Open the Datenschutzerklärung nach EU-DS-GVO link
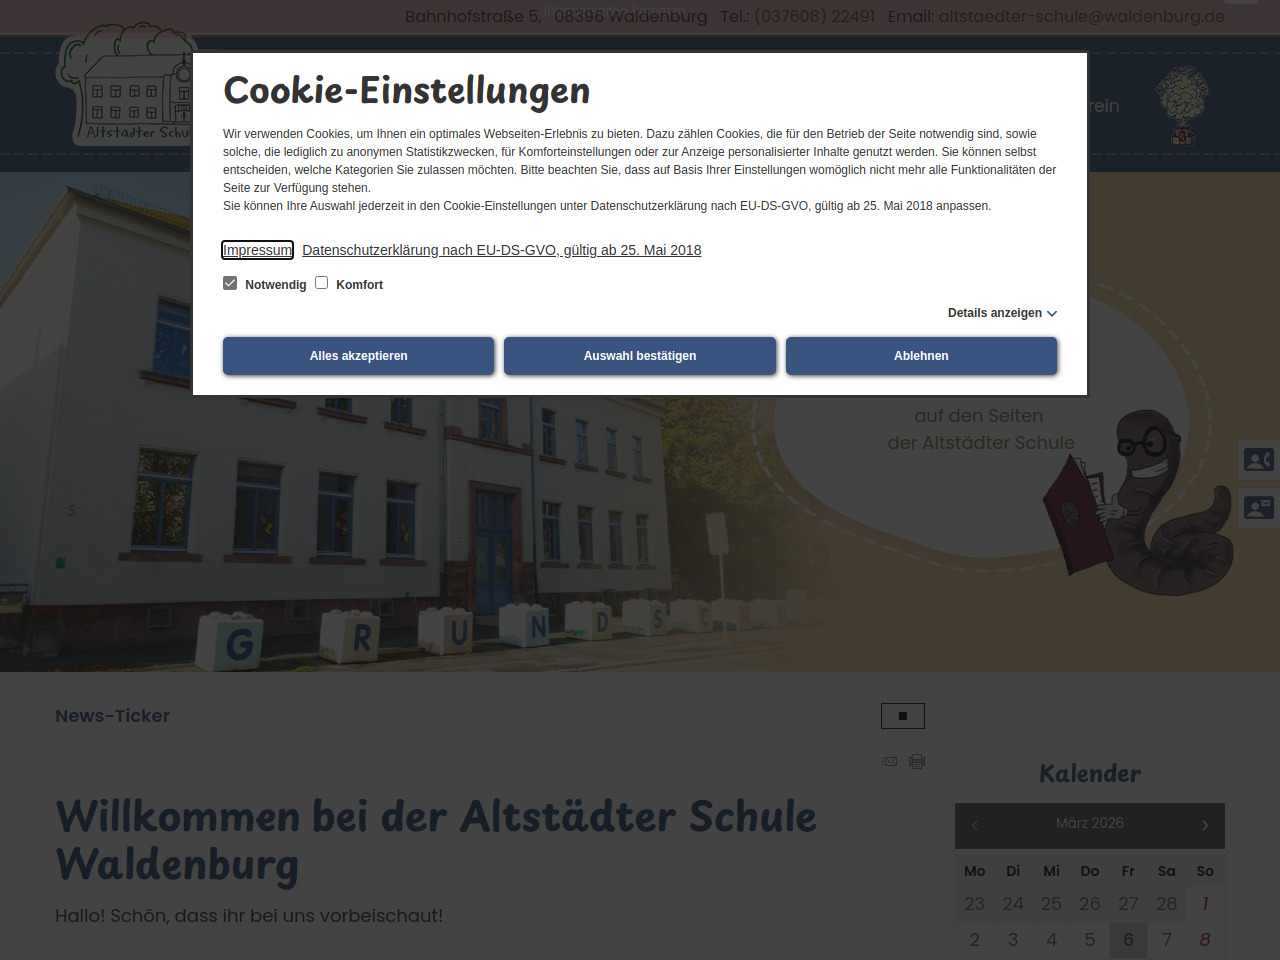 pos(501,250)
